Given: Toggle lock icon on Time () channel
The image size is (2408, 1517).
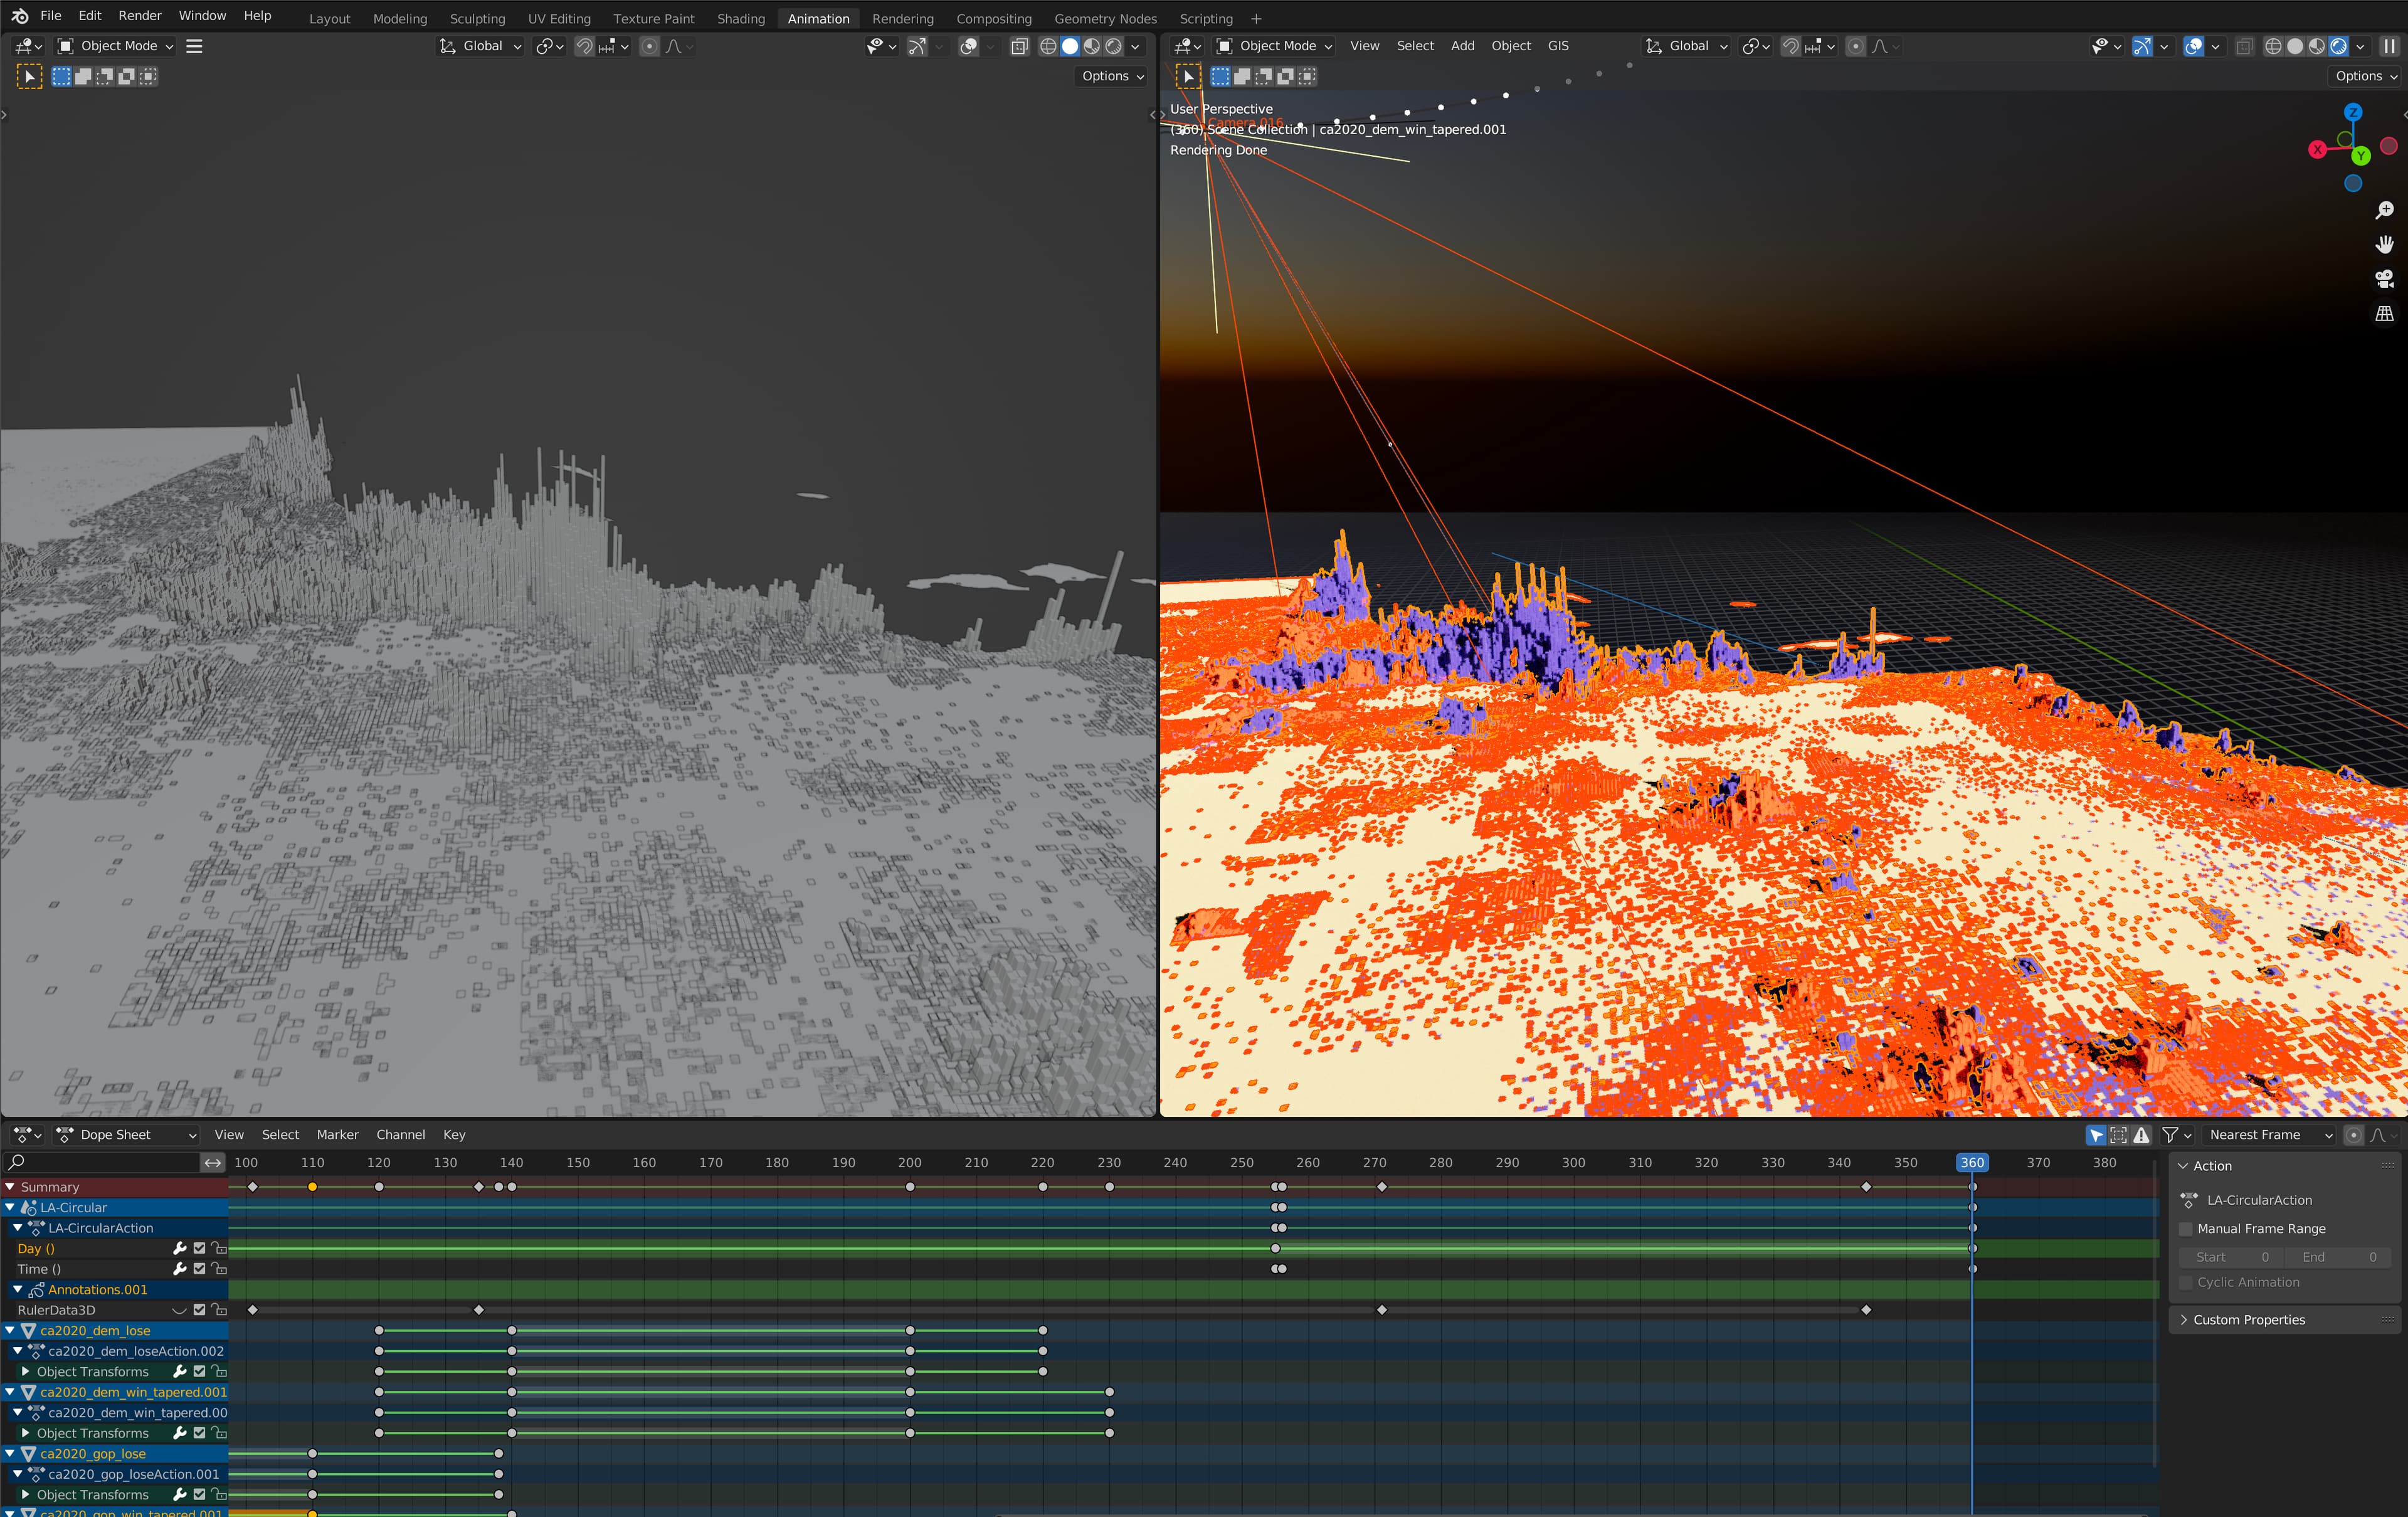Looking at the screenshot, I should pos(219,1269).
